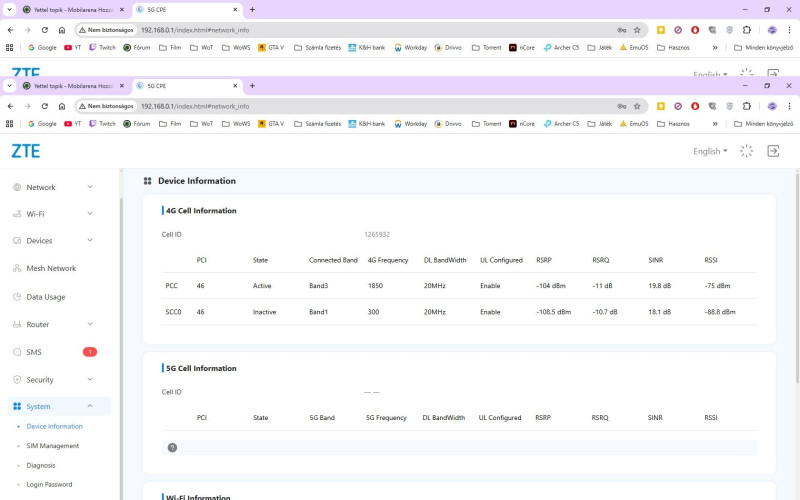Open the K&H bank bookmark in the front window
The image size is (800, 500).
tap(367, 123)
